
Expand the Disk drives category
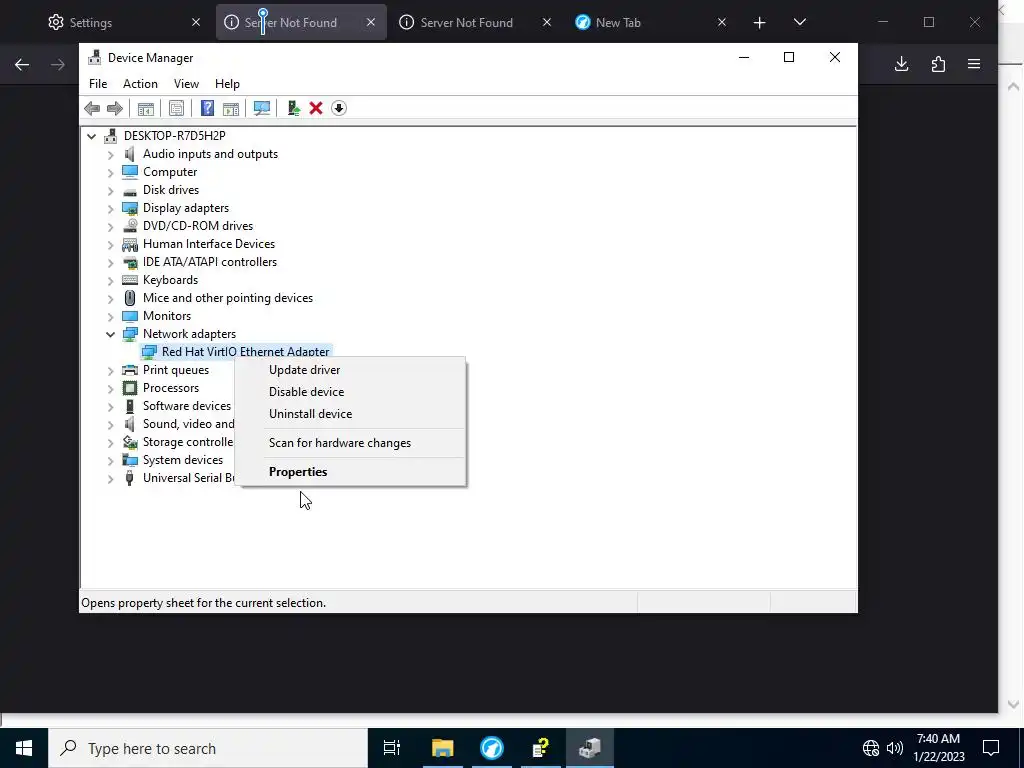point(110,191)
